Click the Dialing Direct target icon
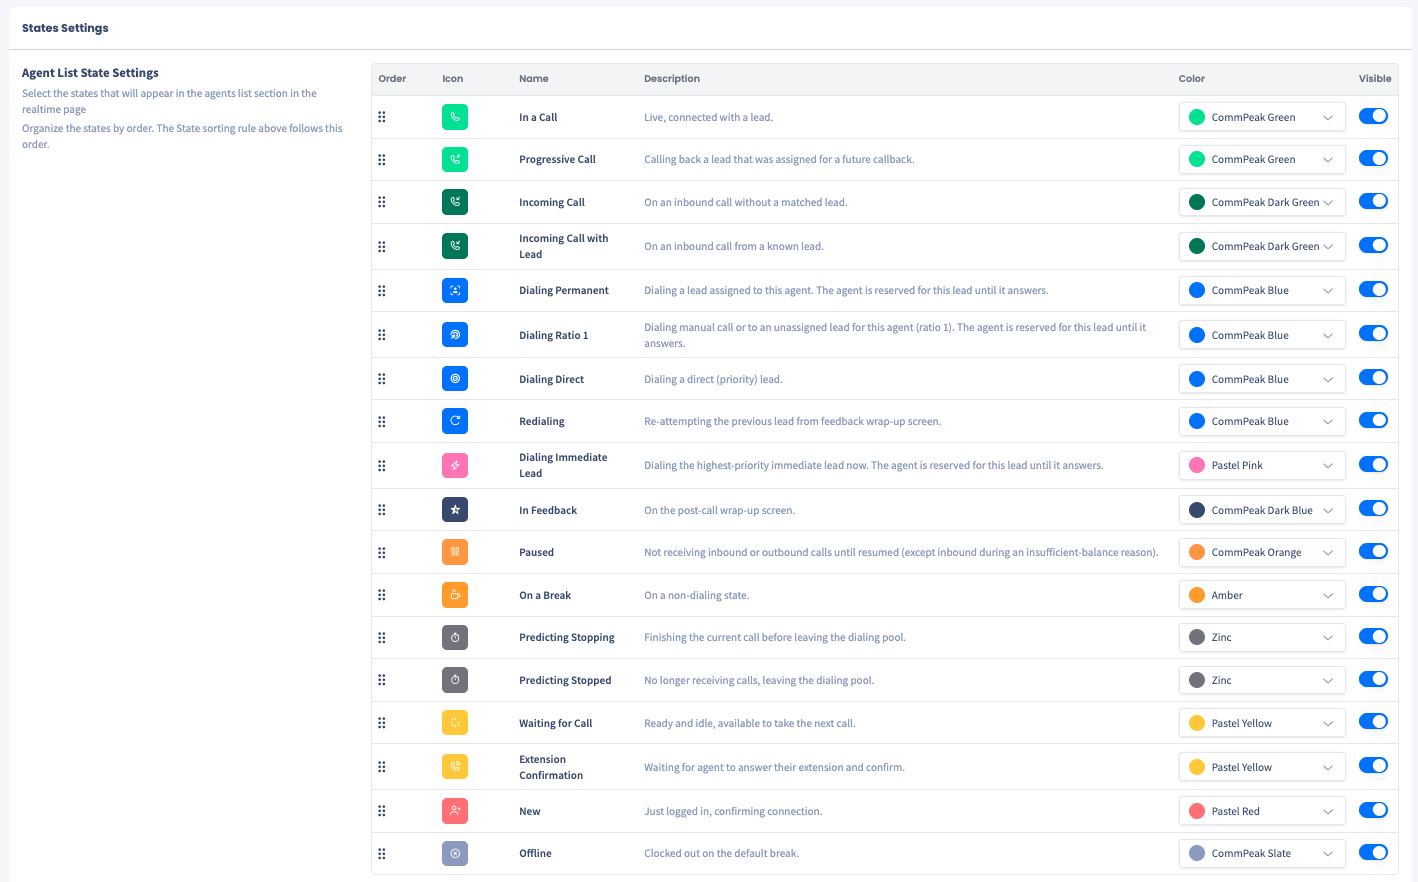The height and width of the screenshot is (882, 1418). [x=455, y=379]
